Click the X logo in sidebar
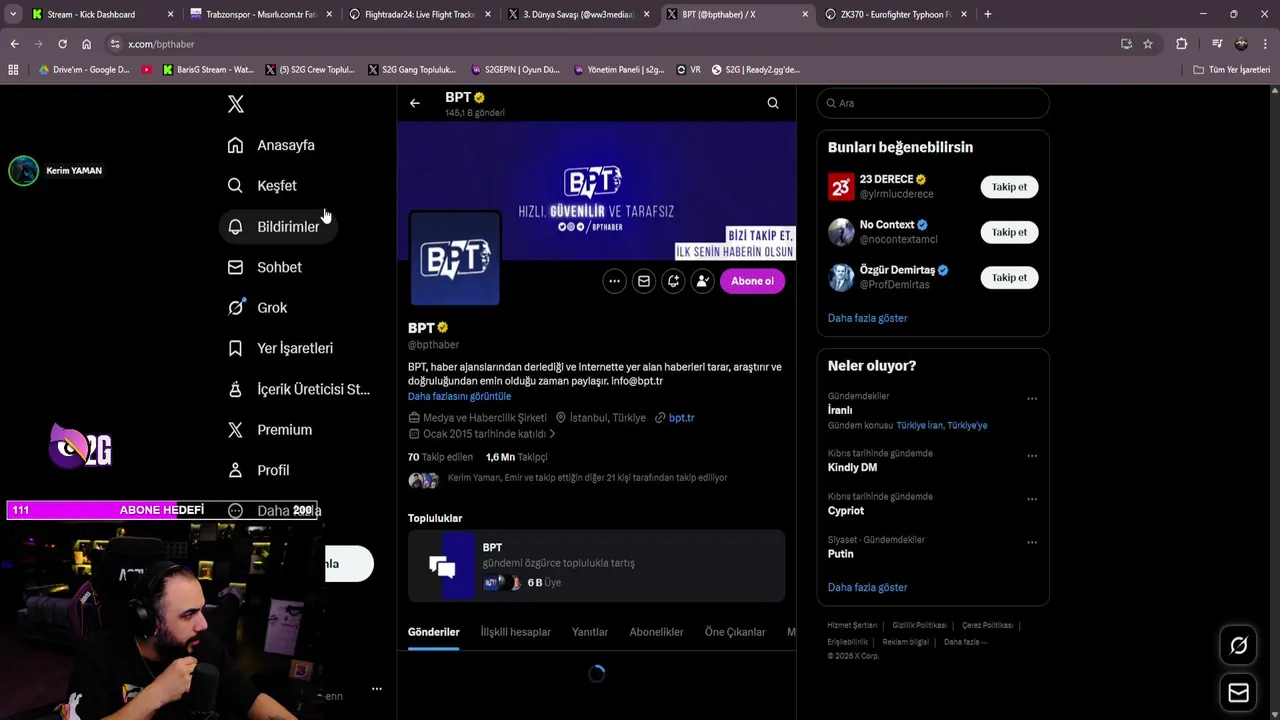The image size is (1280, 720). (235, 104)
